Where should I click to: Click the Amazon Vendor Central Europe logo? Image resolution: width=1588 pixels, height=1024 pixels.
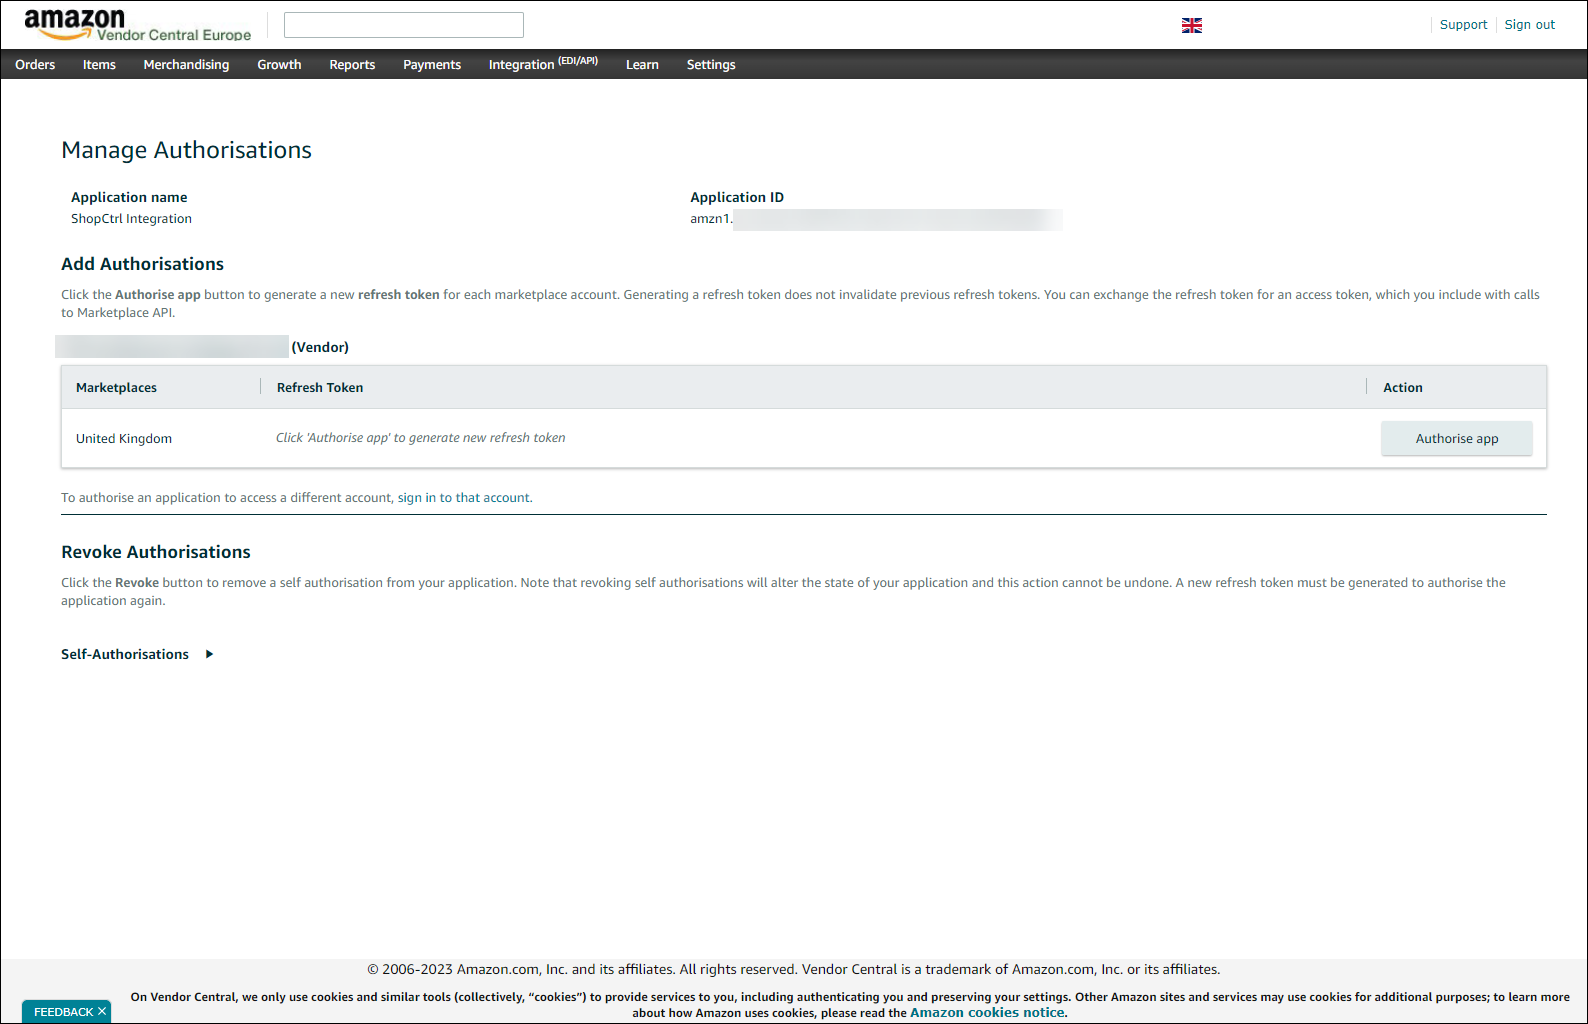[x=137, y=25]
